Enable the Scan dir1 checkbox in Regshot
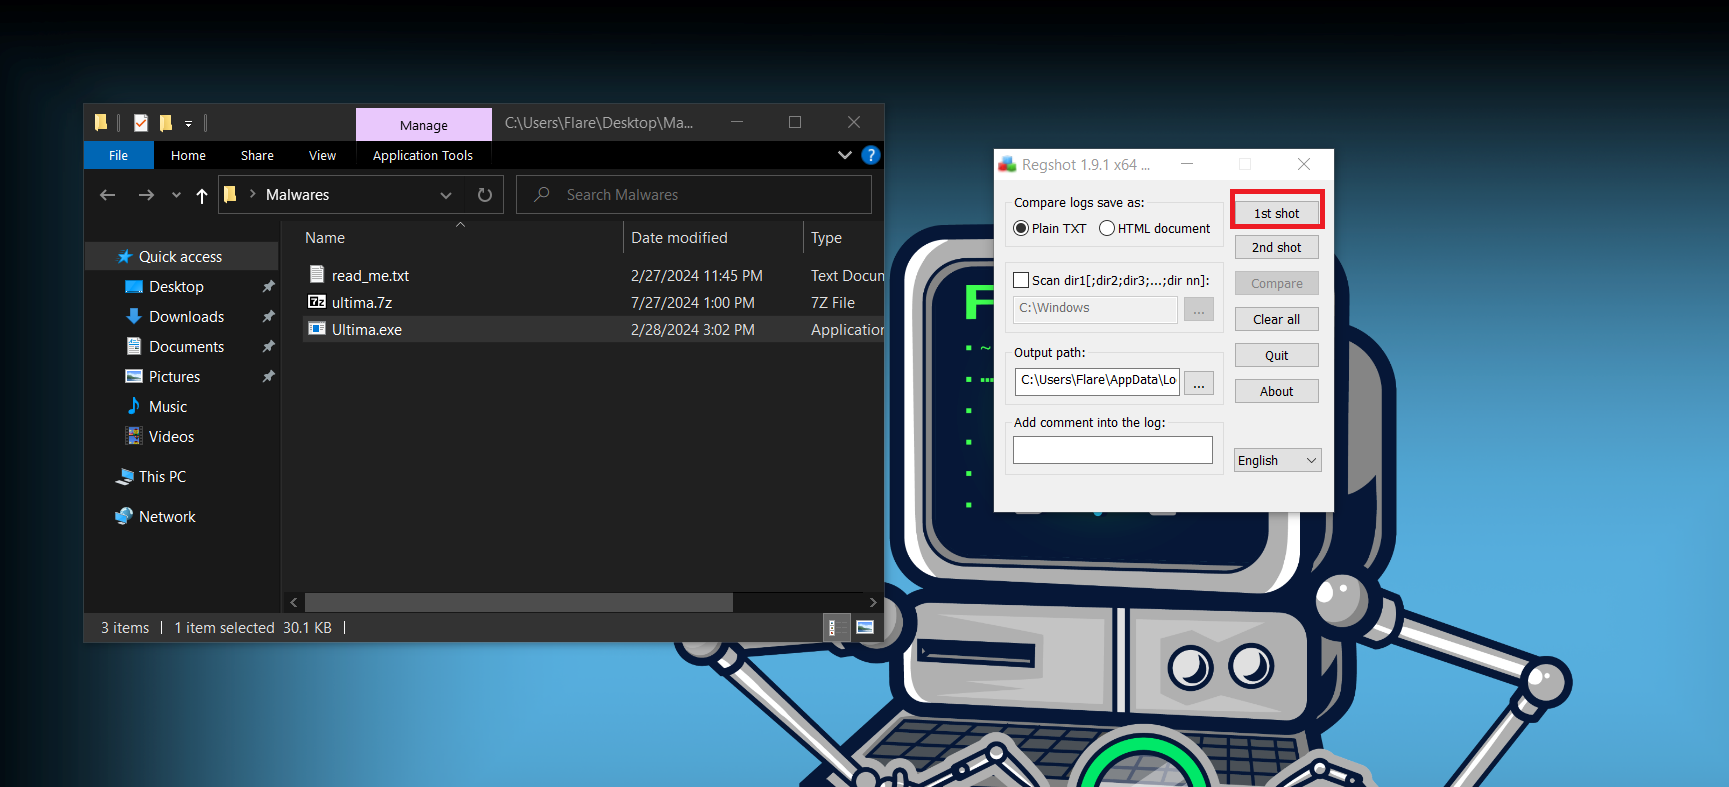 1021,280
